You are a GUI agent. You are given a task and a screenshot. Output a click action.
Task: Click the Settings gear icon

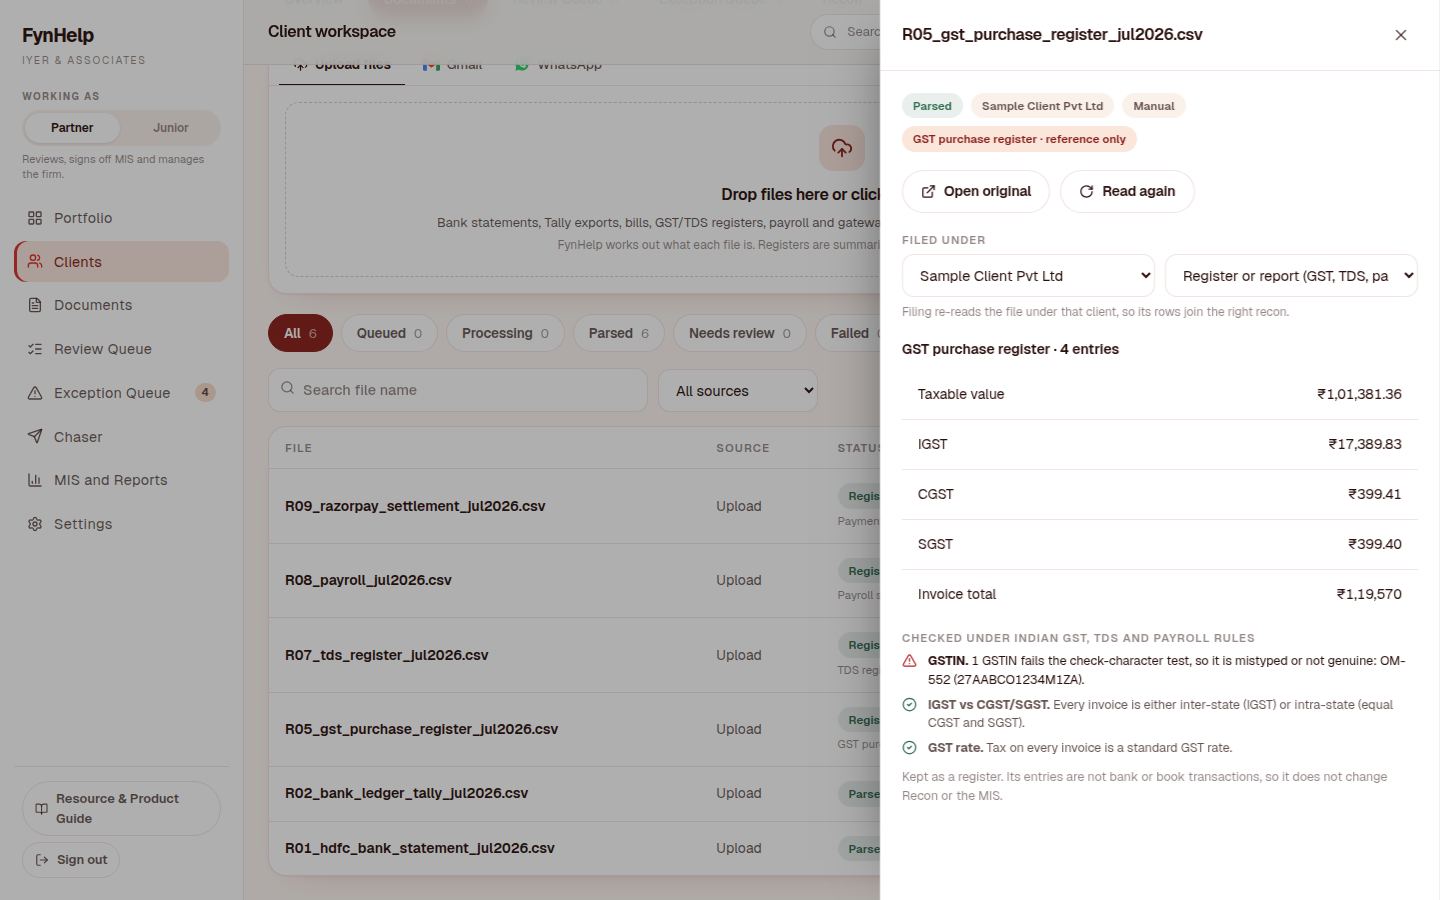pos(35,524)
